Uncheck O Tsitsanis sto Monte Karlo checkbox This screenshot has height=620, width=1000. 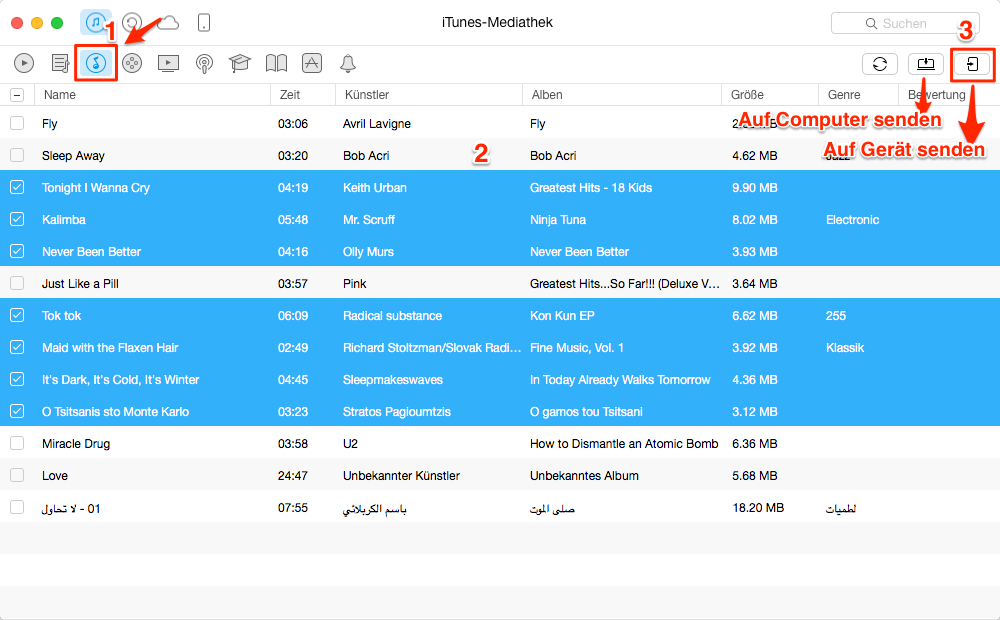[x=17, y=411]
